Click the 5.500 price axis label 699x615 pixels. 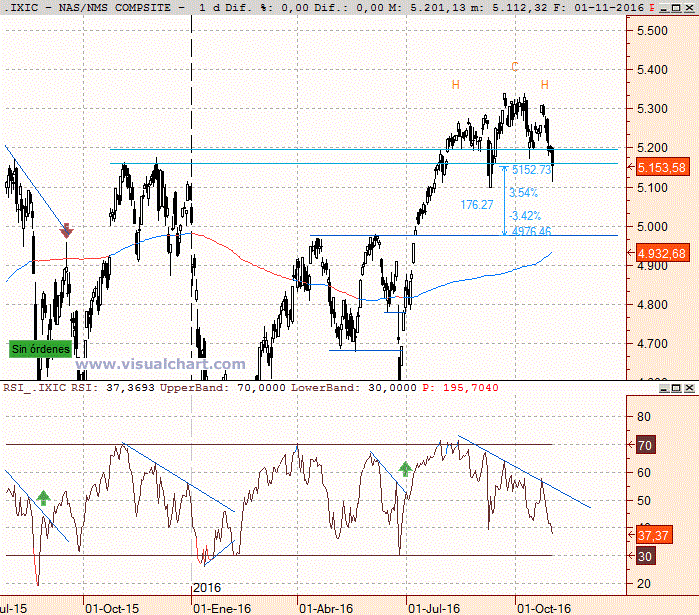(x=652, y=31)
